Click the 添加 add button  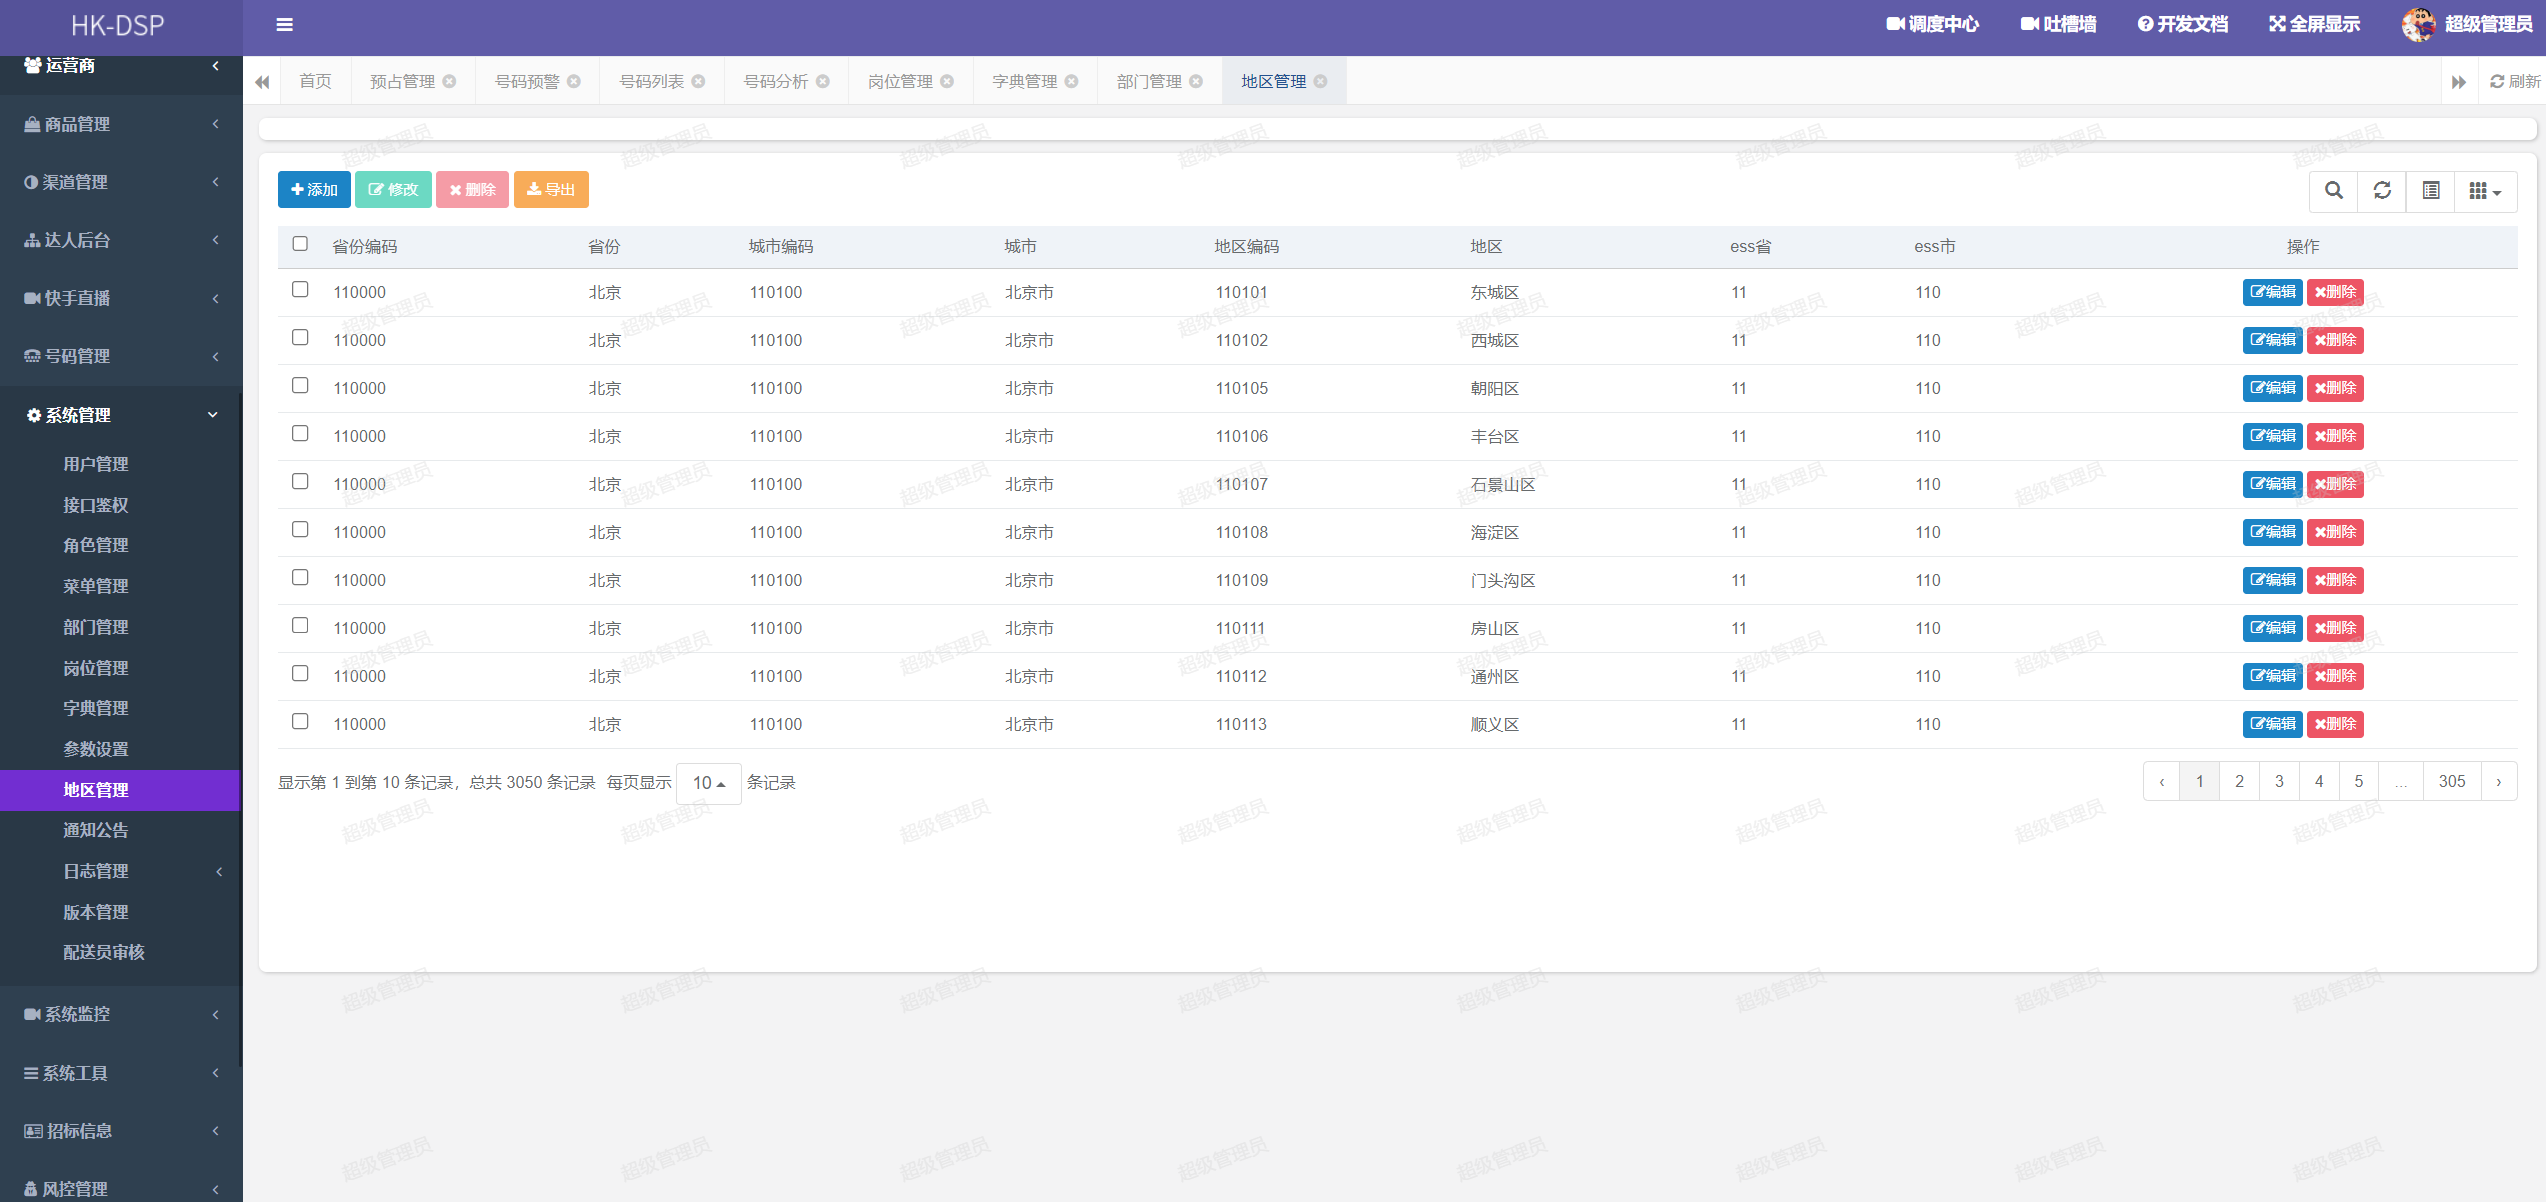click(x=314, y=190)
